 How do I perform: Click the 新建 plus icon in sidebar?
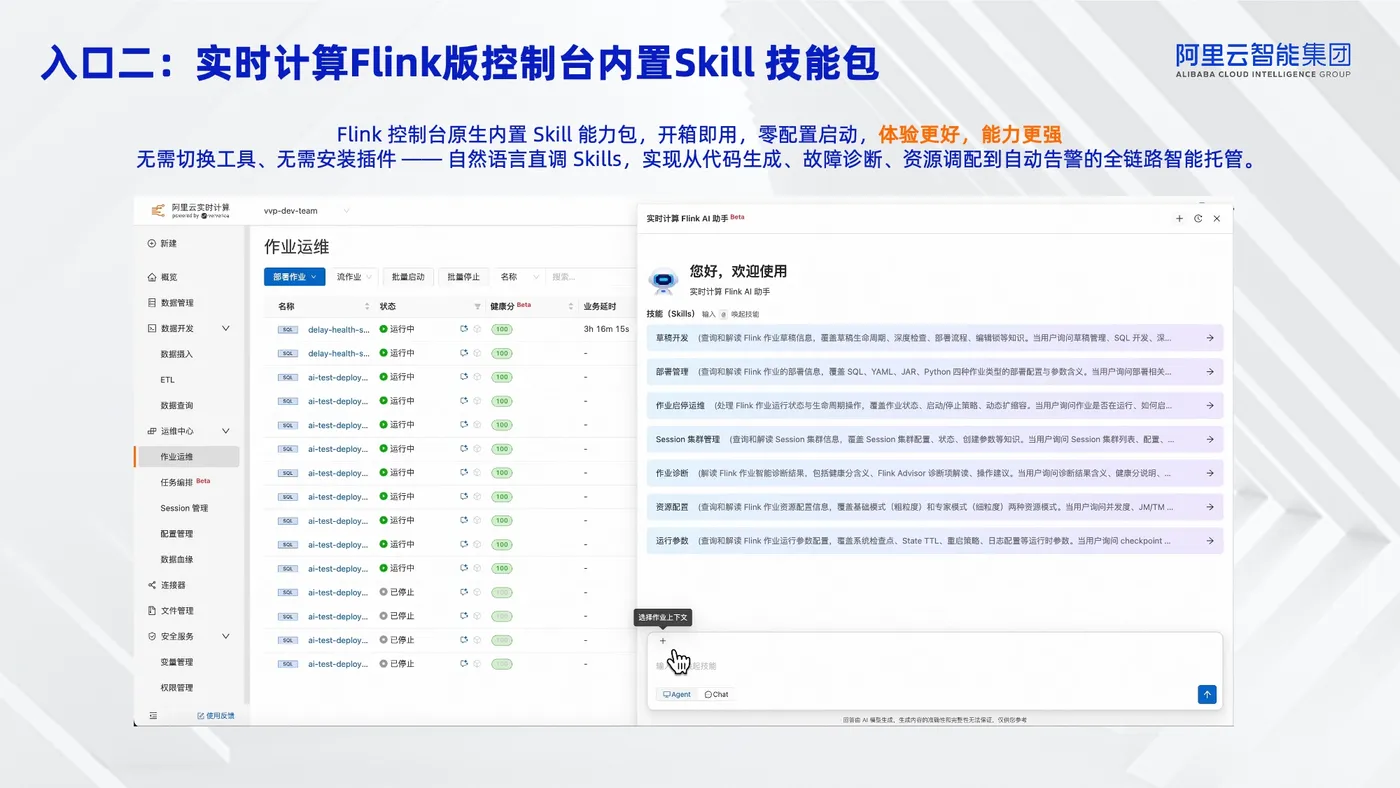[152, 243]
